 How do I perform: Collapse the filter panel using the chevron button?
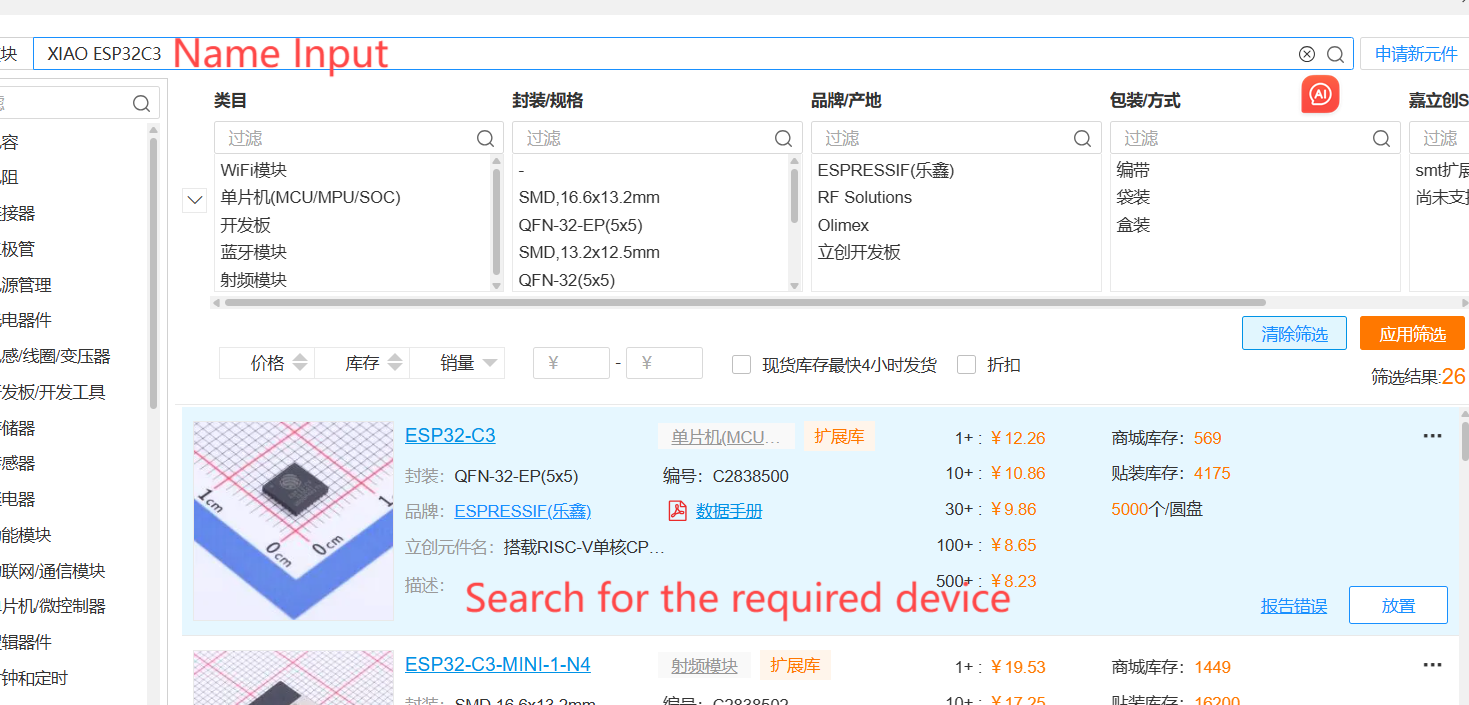coord(195,200)
